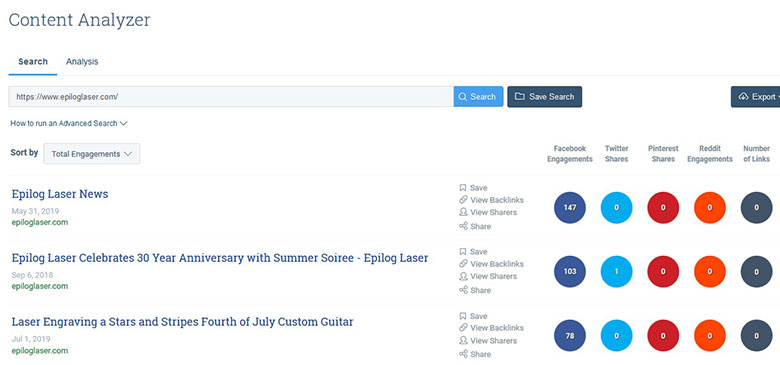Screen dimensions: 780x365
Task: Expand How to run an Advanced Search
Action: click(x=69, y=123)
